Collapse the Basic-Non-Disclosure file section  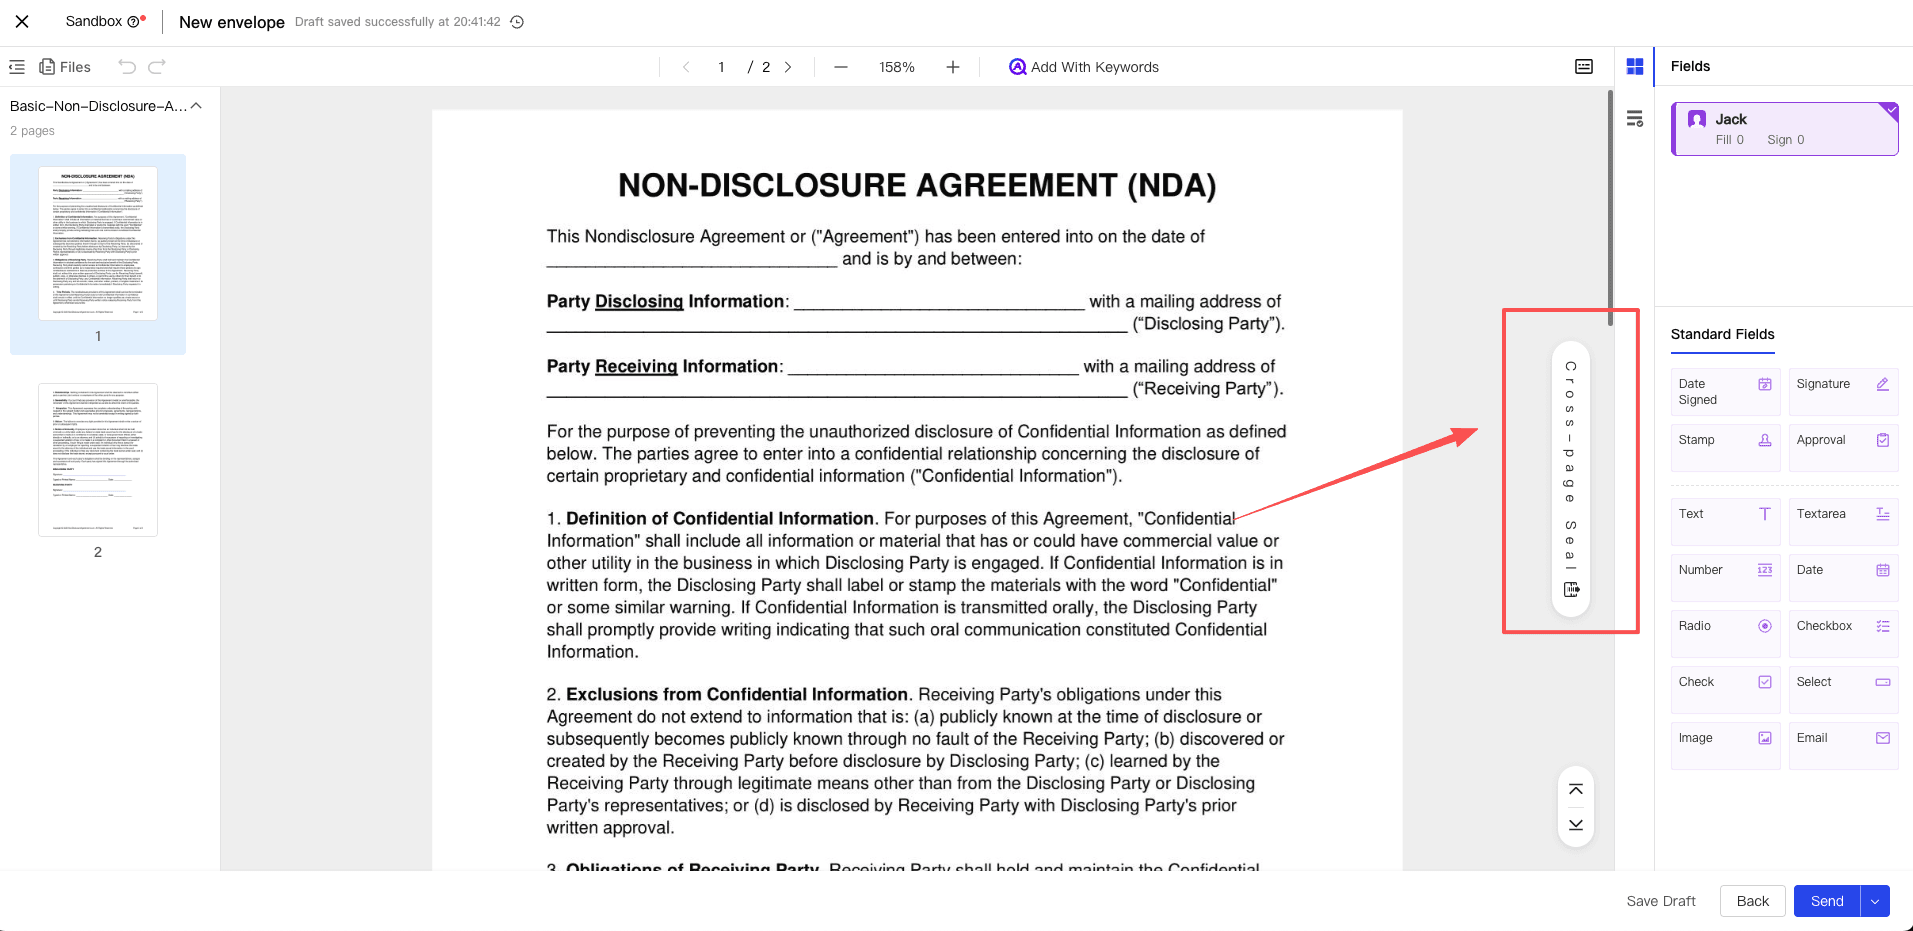196,106
